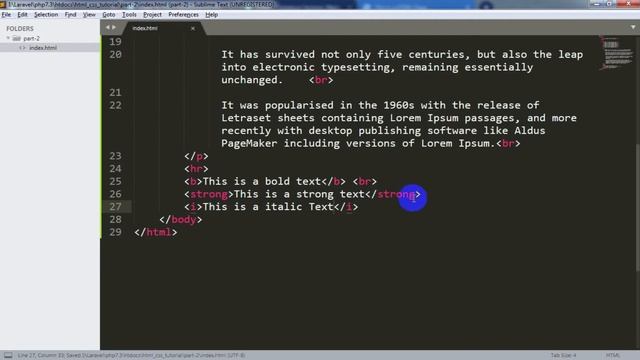The height and width of the screenshot is (360, 640).
Task: Open the Project menu
Action: (x=152, y=15)
